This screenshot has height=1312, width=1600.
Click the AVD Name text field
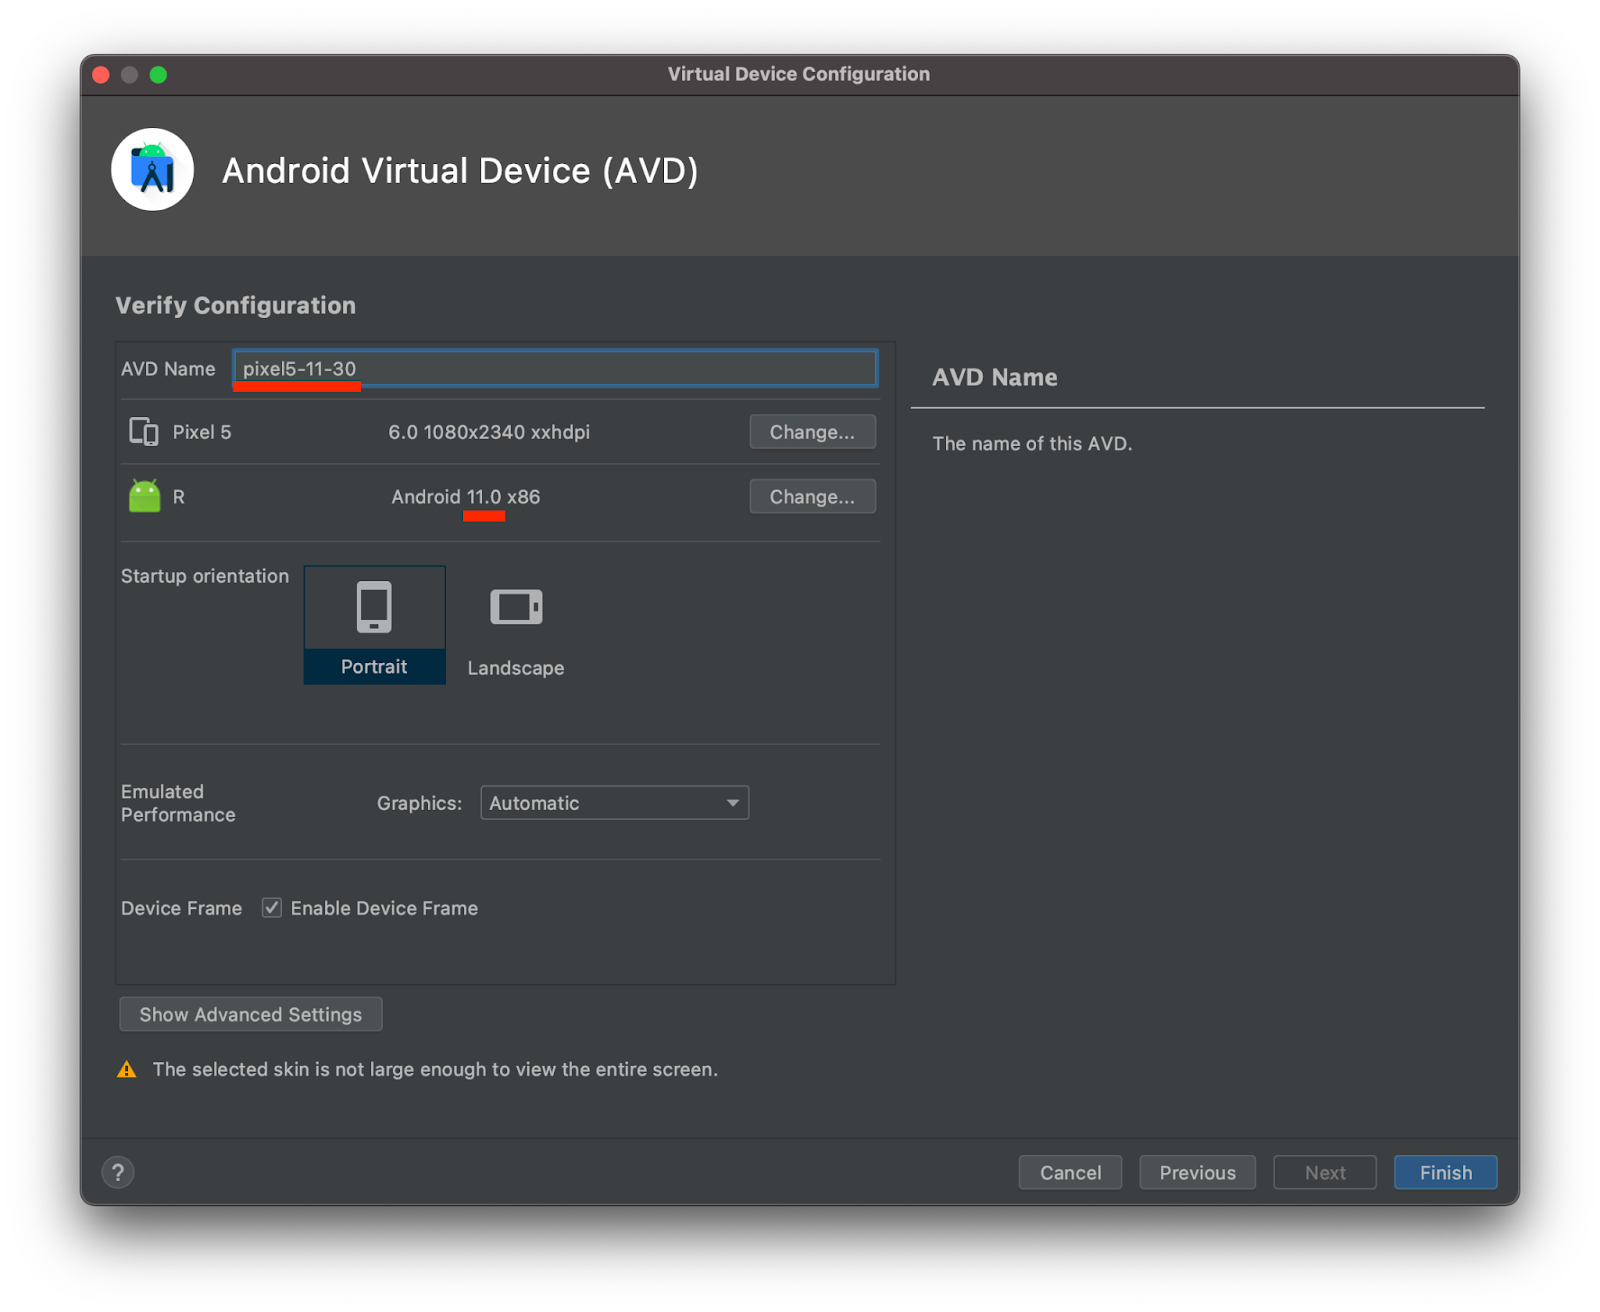(x=555, y=368)
